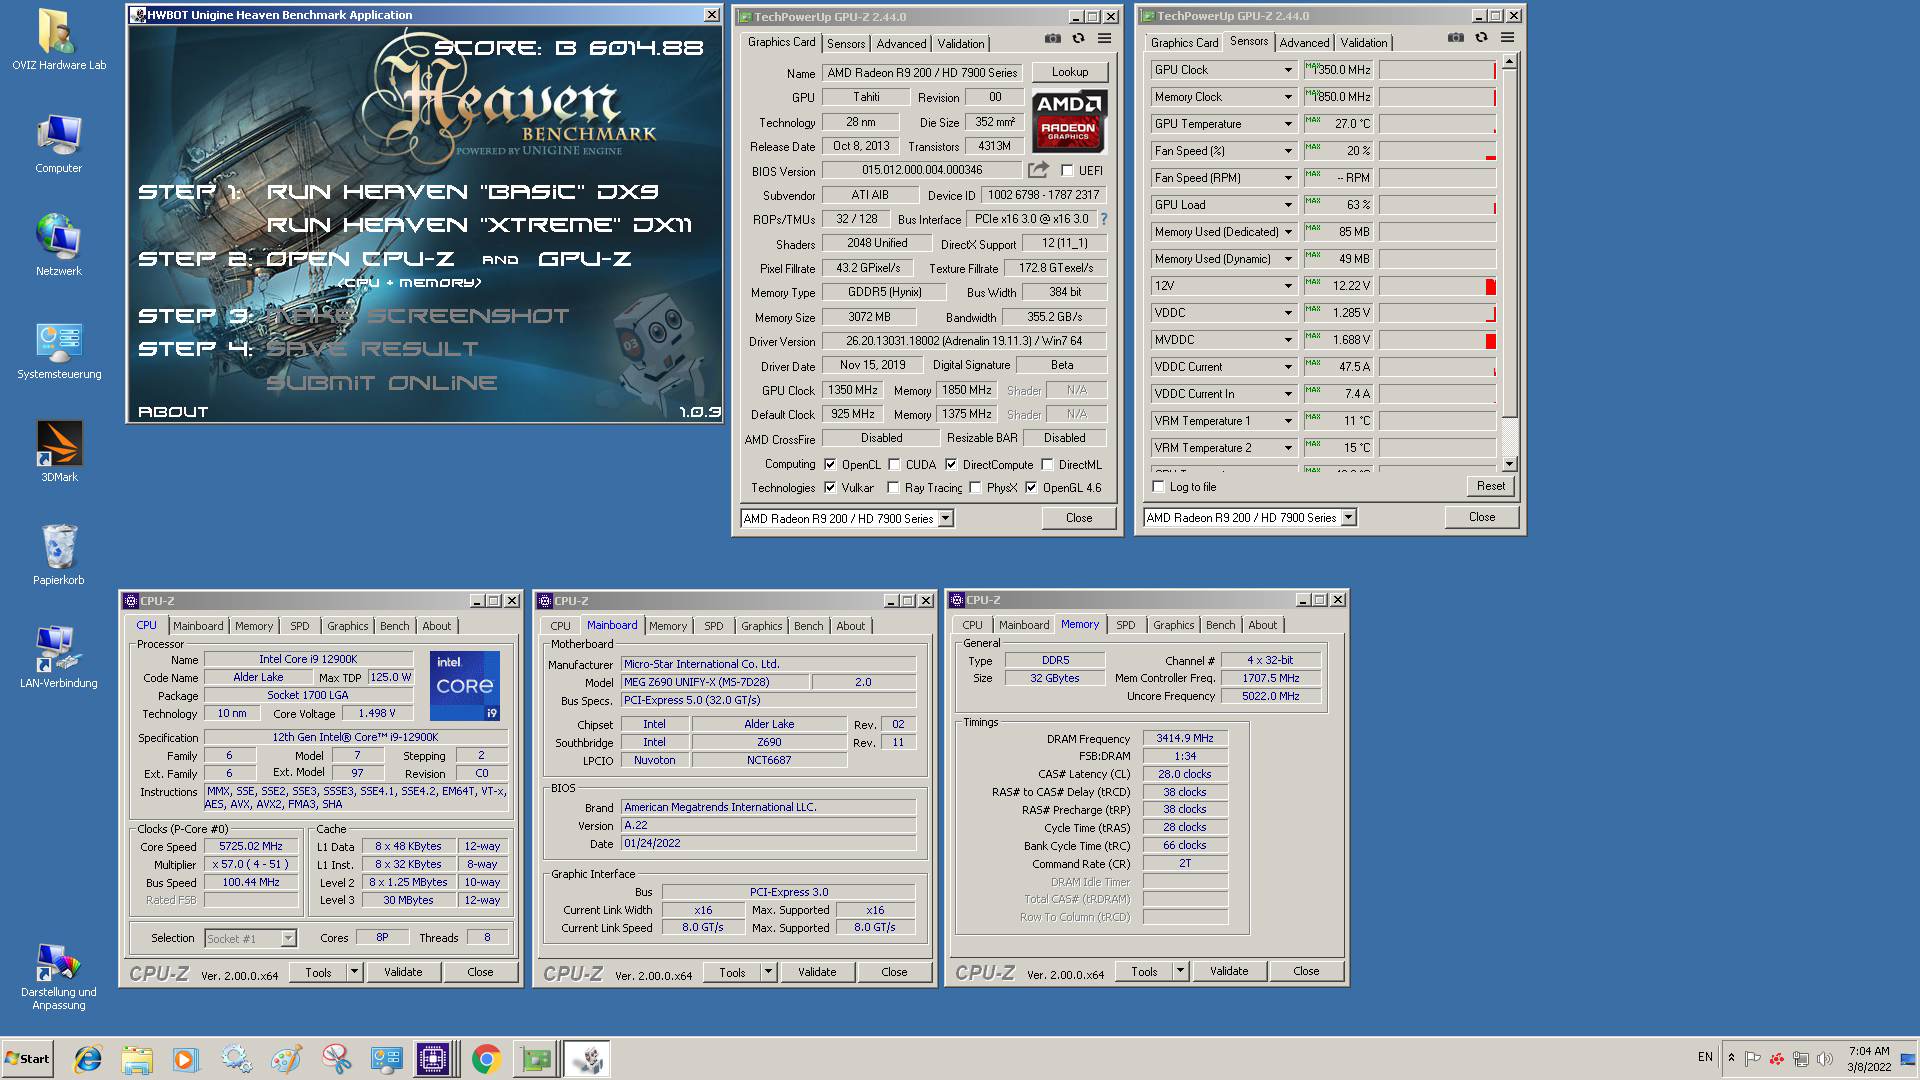Click the MVDDC sensor graph bar

tap(1437, 340)
